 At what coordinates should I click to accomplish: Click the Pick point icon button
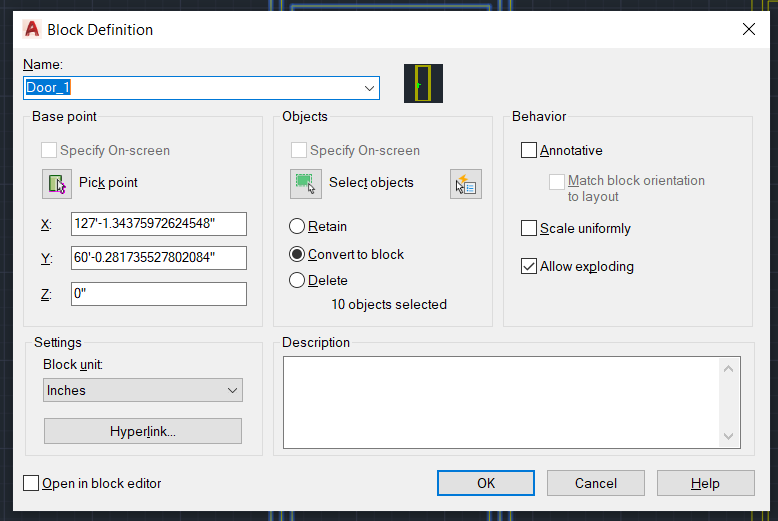click(57, 184)
